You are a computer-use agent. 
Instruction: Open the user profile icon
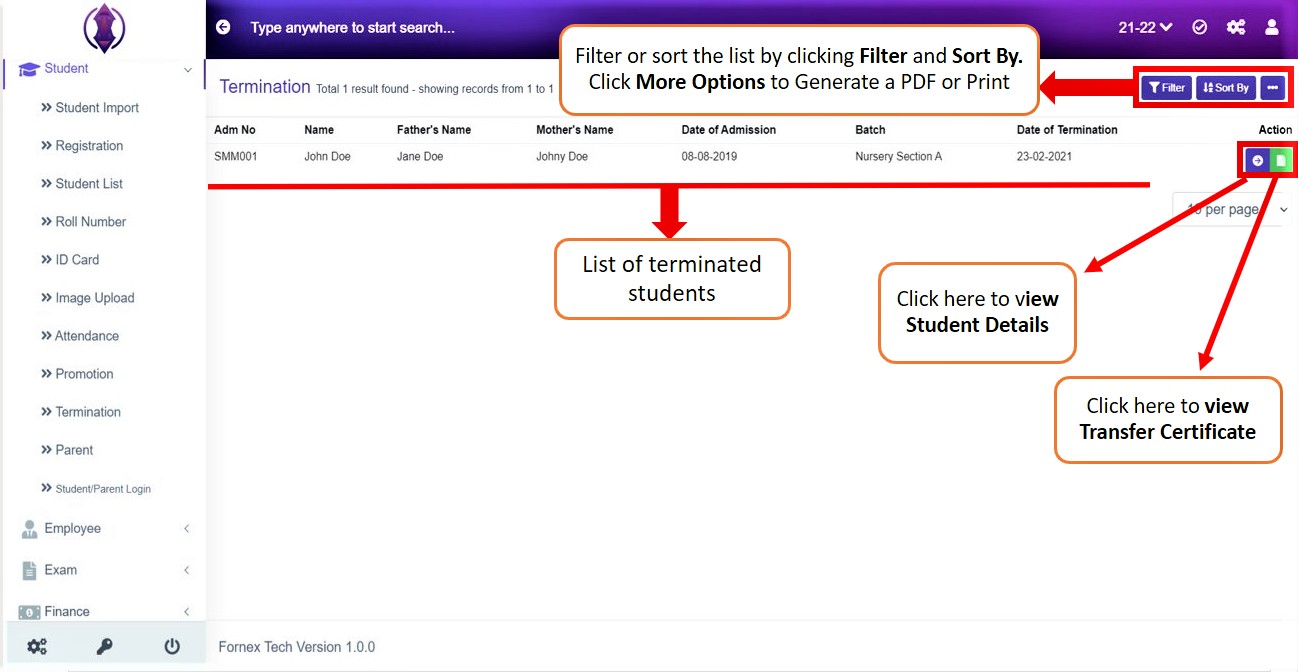point(1272,28)
